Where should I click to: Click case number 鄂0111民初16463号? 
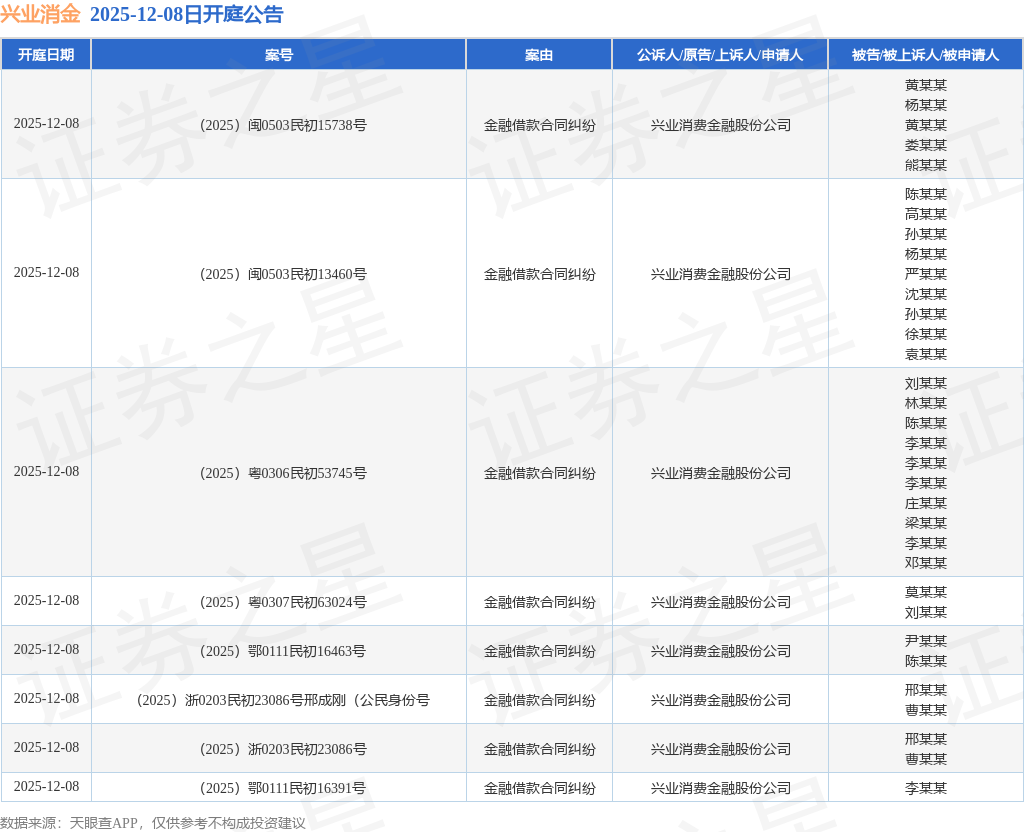tap(282, 650)
